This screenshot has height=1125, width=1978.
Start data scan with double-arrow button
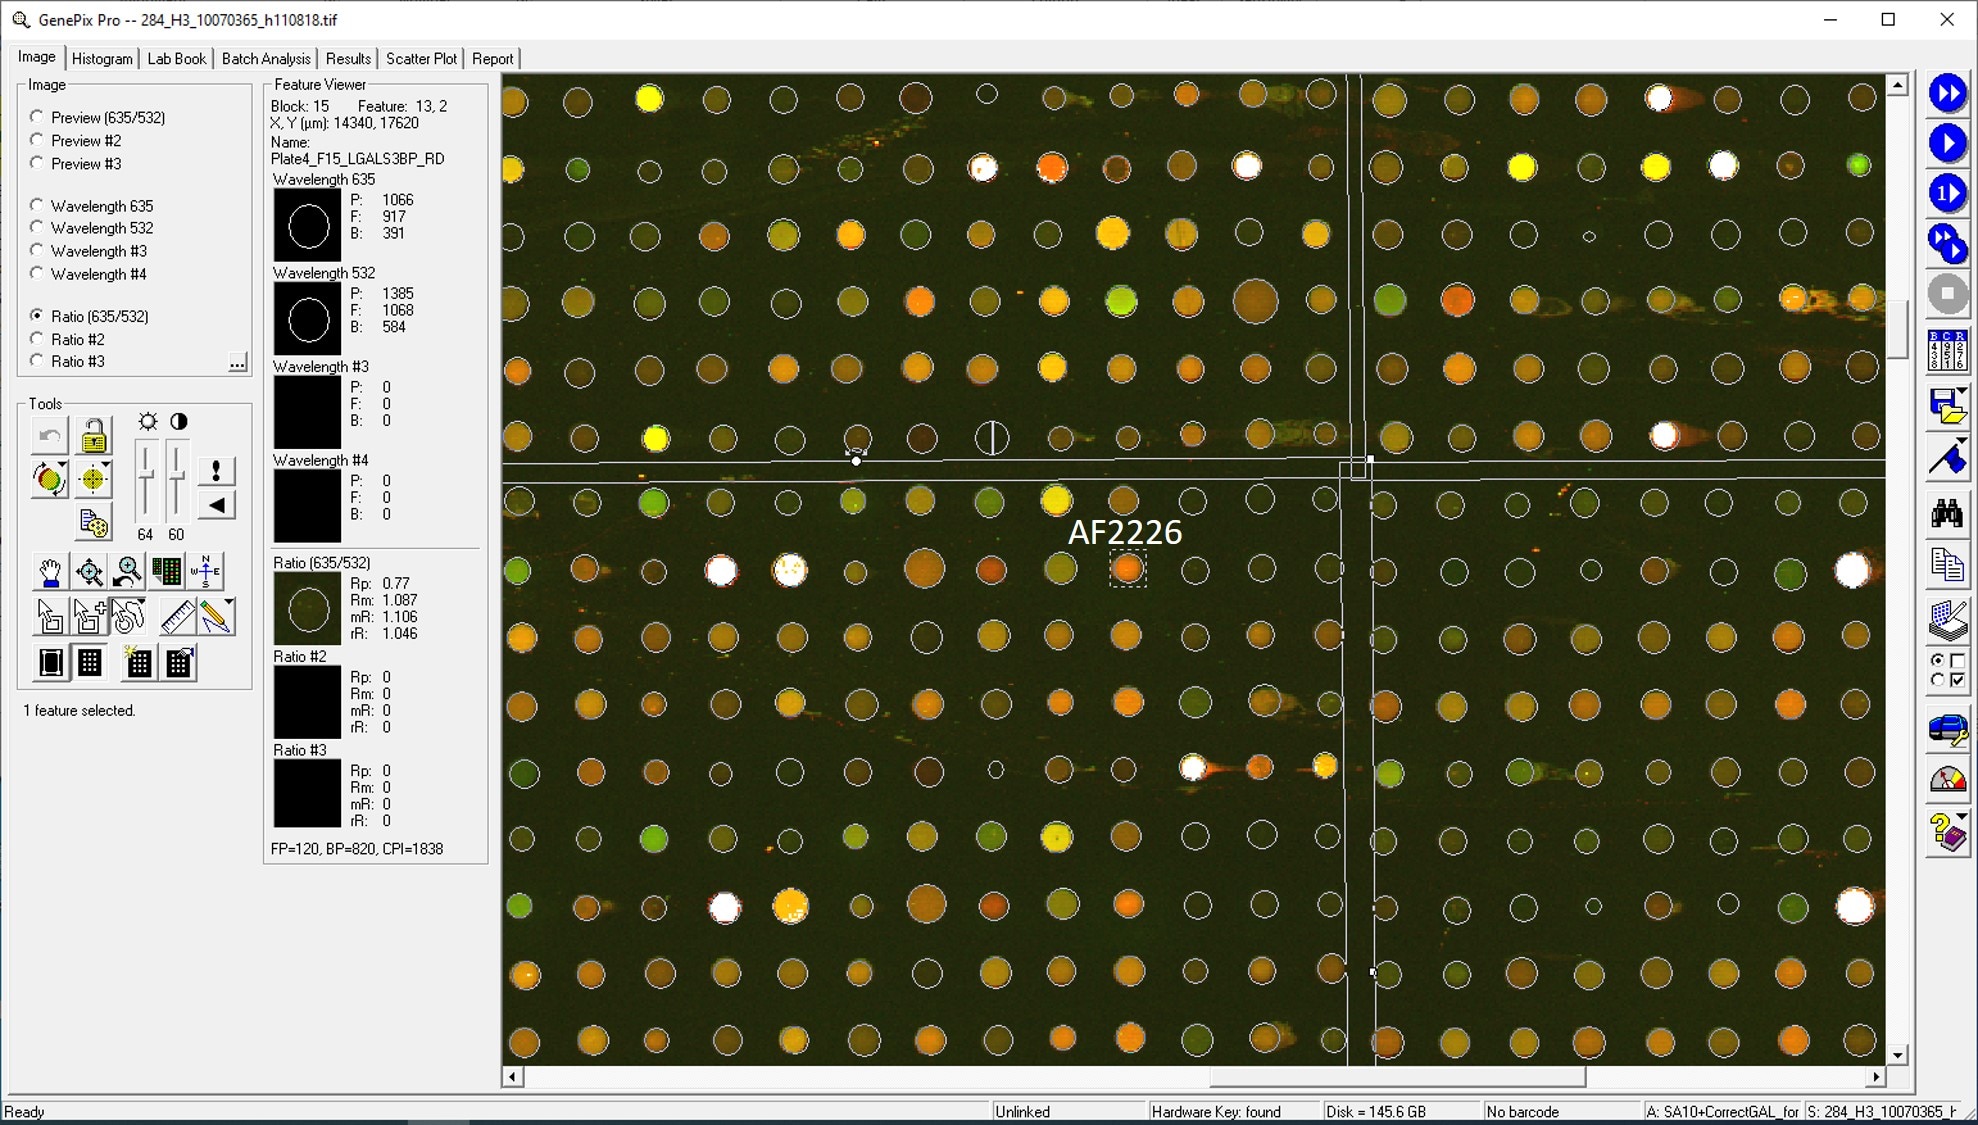tap(1946, 93)
